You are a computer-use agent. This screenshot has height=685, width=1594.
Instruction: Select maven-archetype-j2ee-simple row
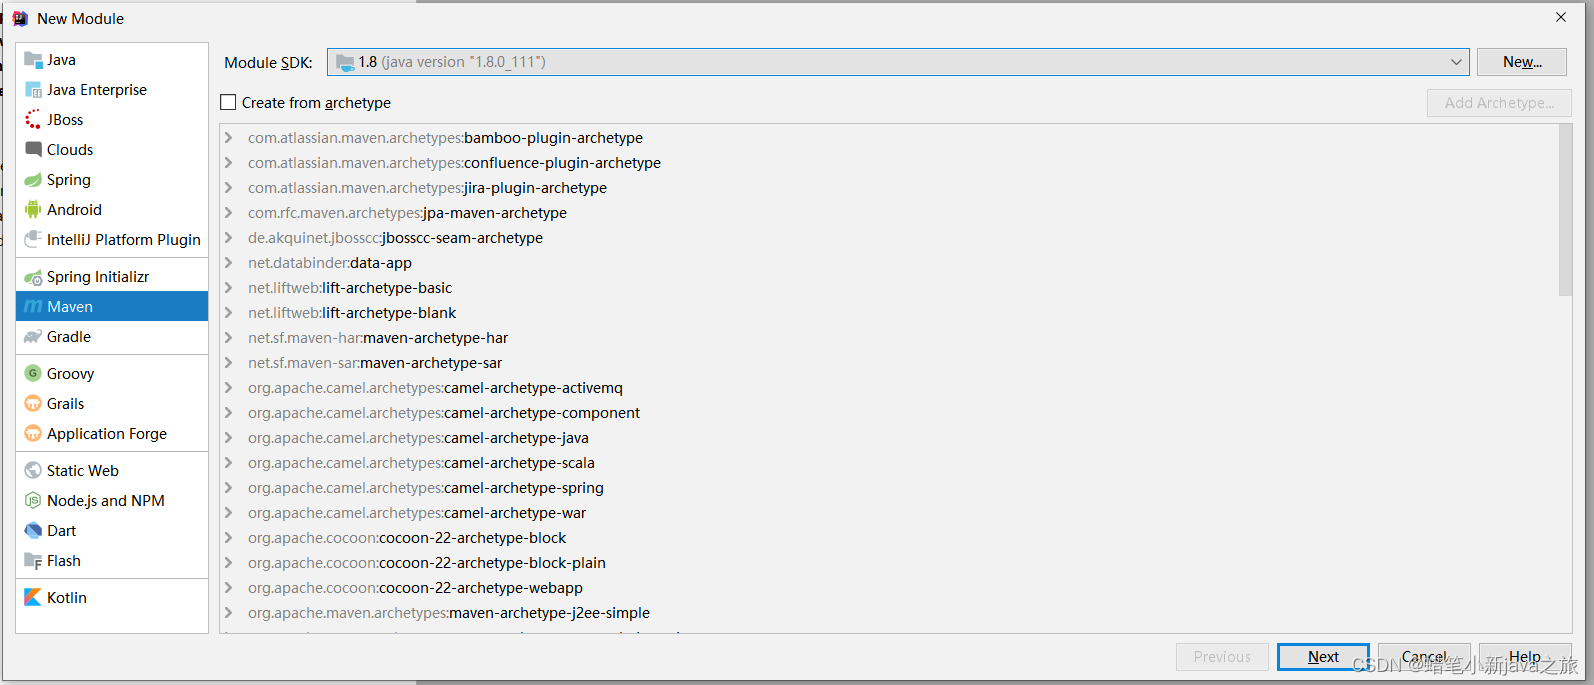888,613
